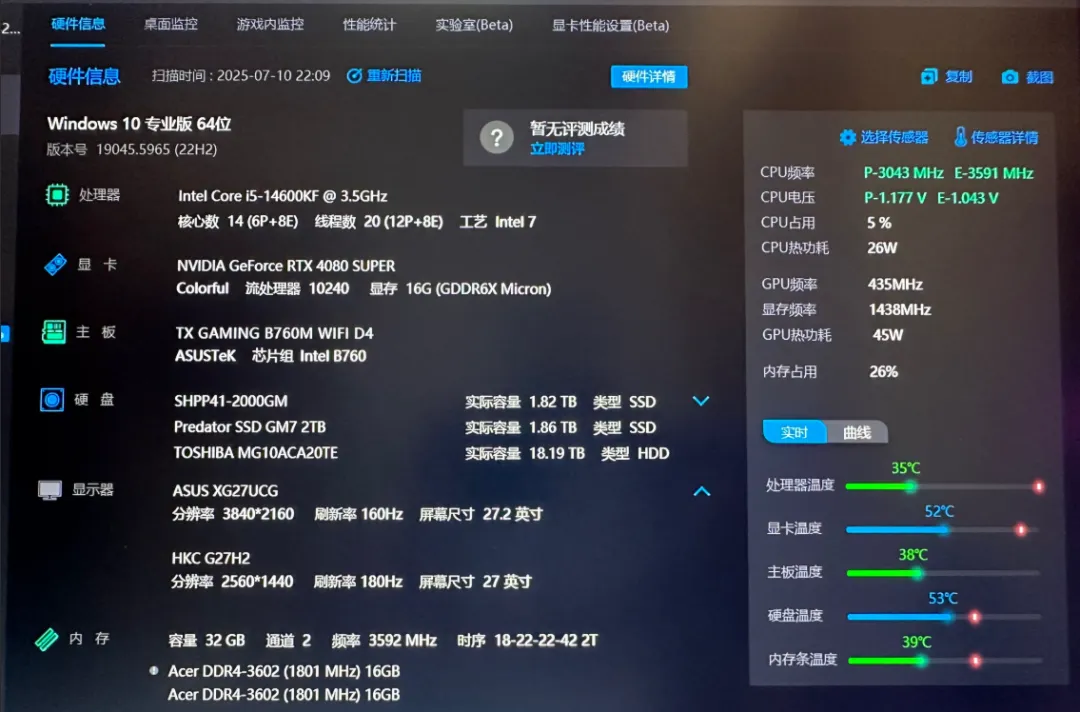
Task: Click the 显卡温度 slider bar
Action: click(x=942, y=530)
